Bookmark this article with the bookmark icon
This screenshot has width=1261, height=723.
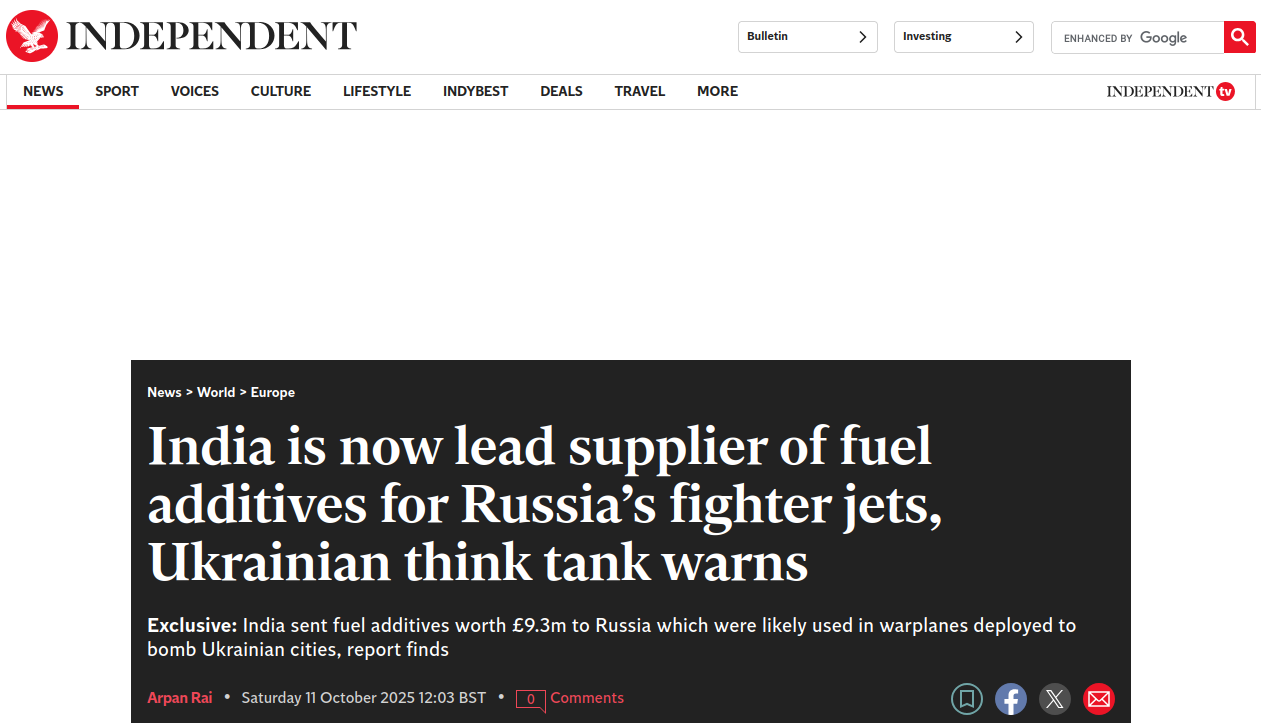coord(967,699)
